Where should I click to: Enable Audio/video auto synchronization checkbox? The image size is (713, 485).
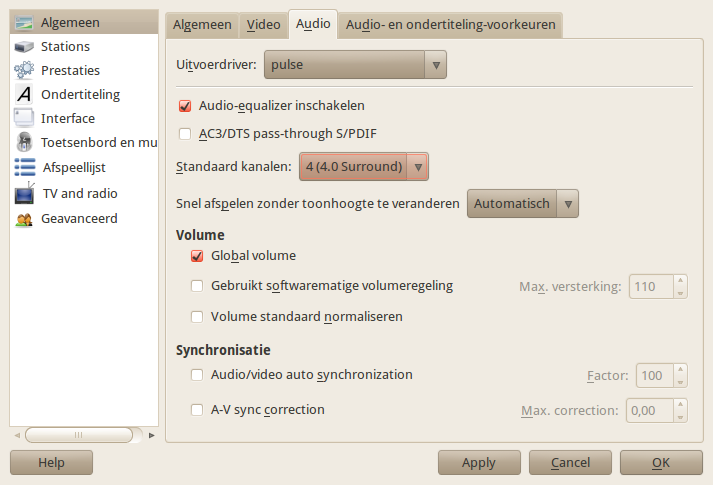coord(197,375)
